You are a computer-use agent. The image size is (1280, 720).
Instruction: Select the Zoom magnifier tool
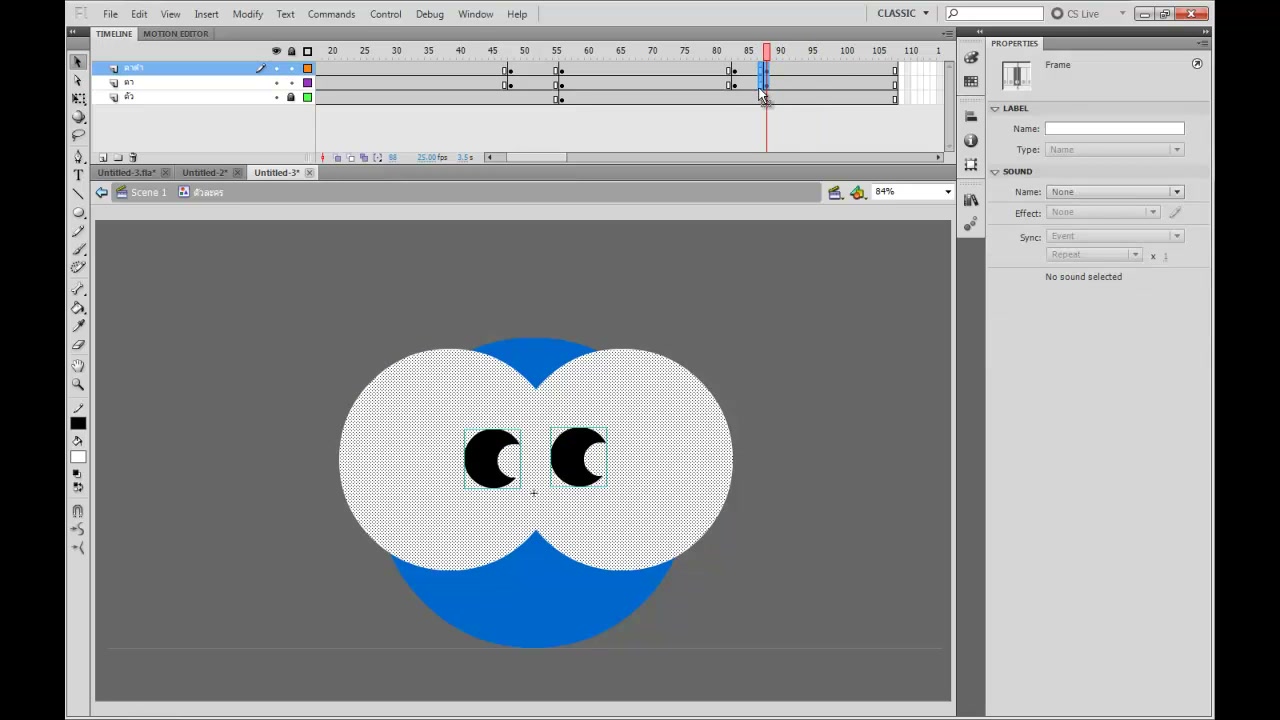[78, 385]
